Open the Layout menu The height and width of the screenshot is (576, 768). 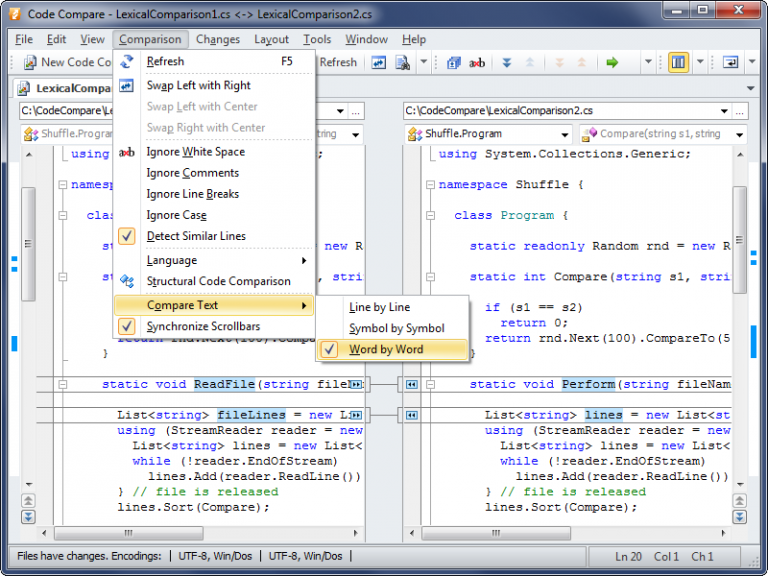coord(271,39)
